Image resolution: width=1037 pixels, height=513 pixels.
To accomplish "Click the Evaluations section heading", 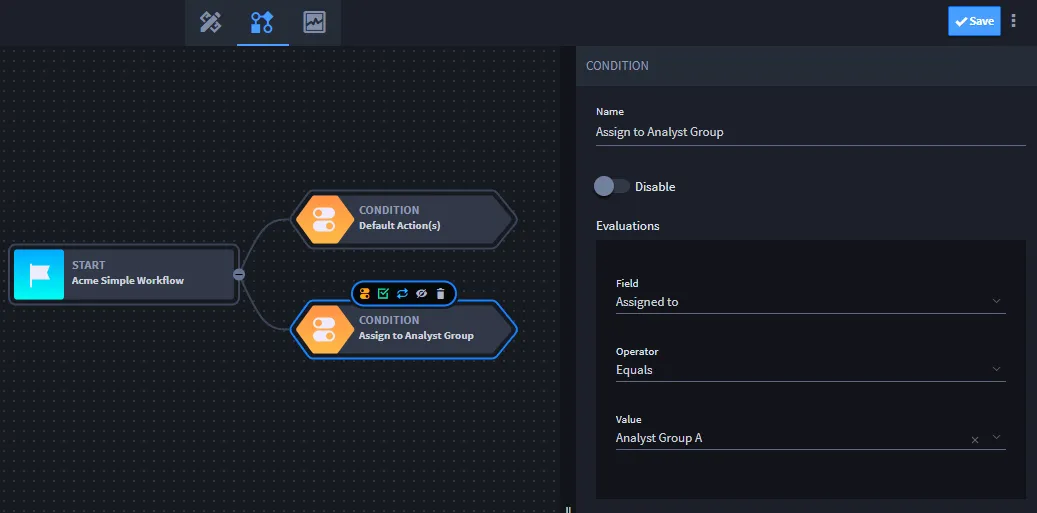I will tap(628, 225).
